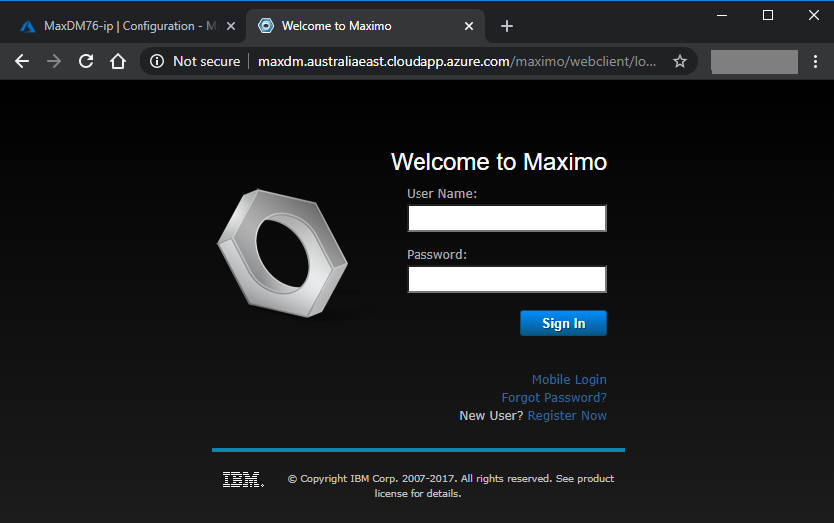Focus the User Name field

click(507, 218)
